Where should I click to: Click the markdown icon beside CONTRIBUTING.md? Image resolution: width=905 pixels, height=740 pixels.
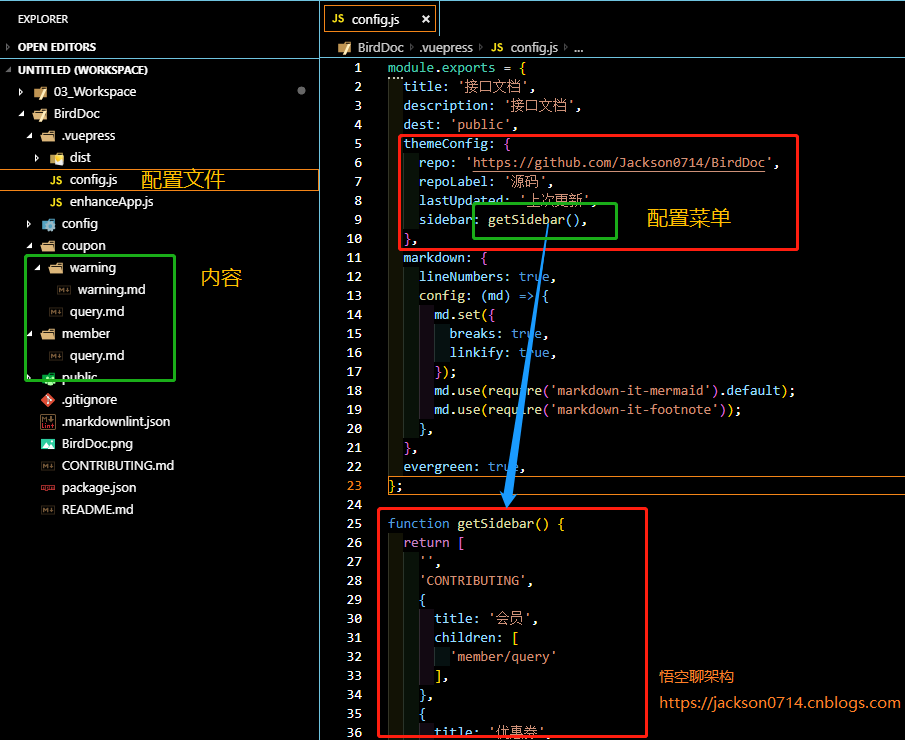coord(48,466)
